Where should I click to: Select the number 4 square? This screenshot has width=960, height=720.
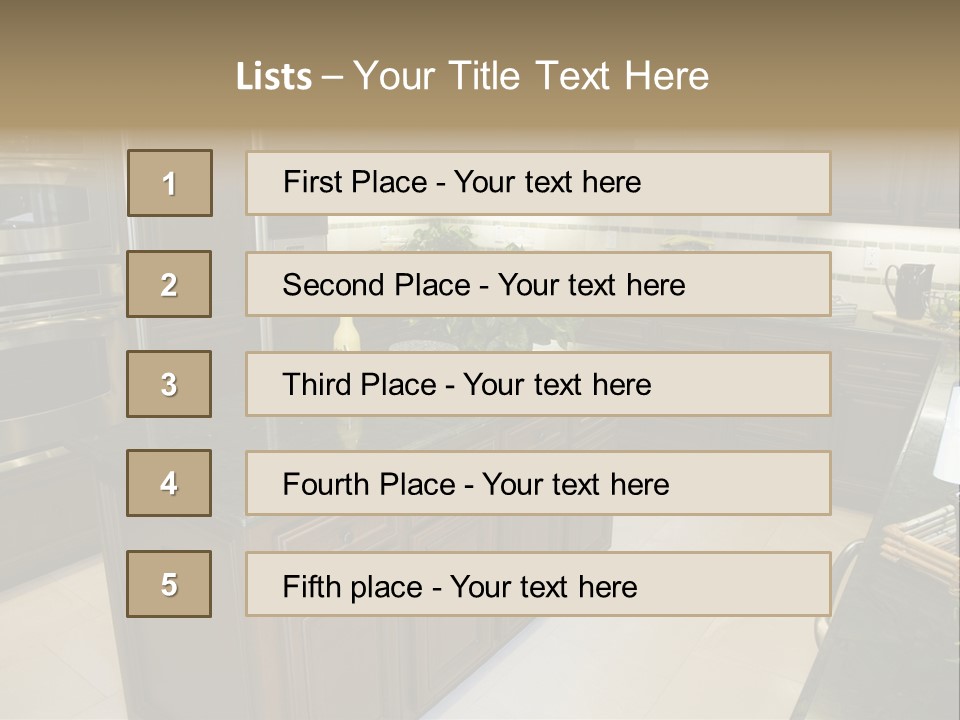point(169,483)
